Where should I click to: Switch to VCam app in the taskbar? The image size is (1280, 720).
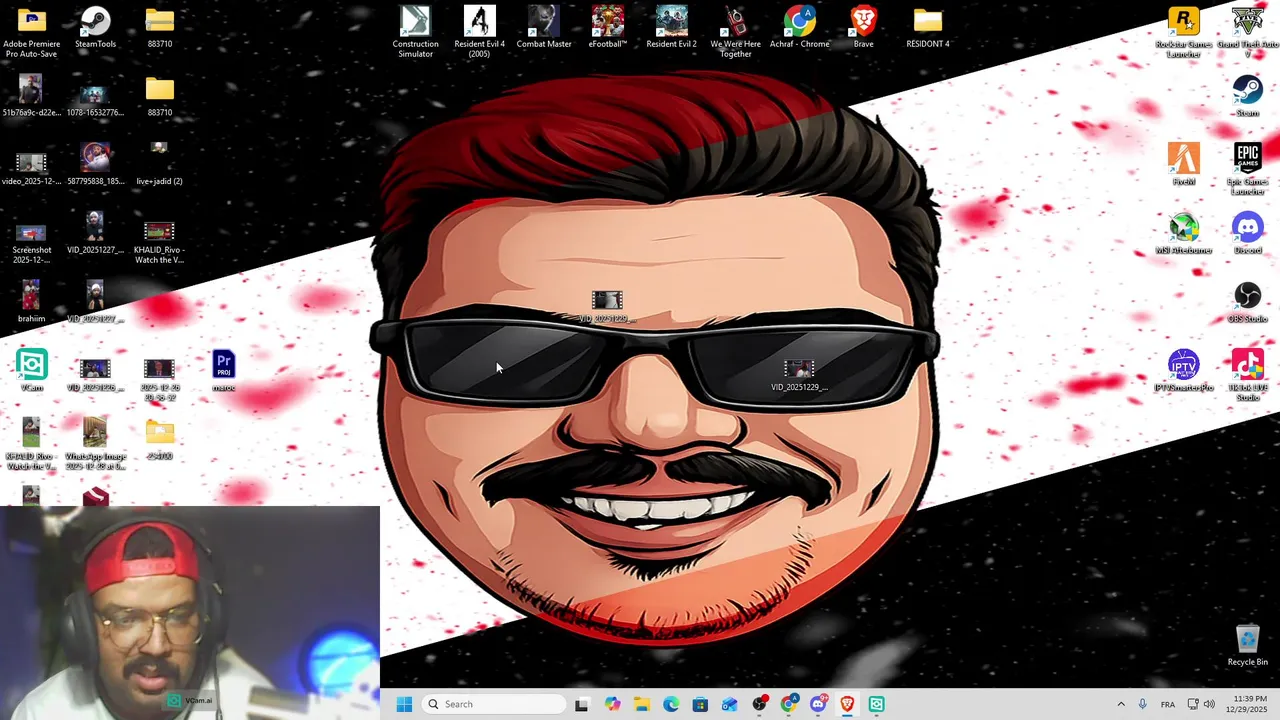[877, 704]
